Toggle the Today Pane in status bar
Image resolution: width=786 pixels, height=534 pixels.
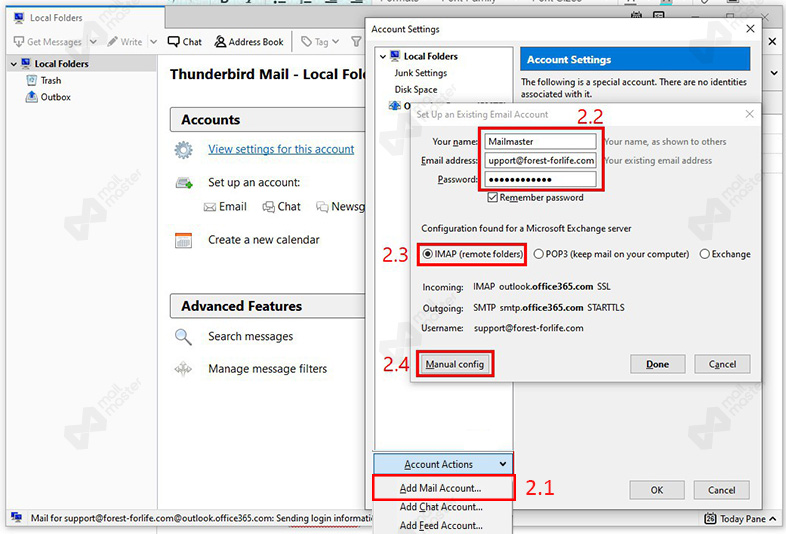[742, 519]
